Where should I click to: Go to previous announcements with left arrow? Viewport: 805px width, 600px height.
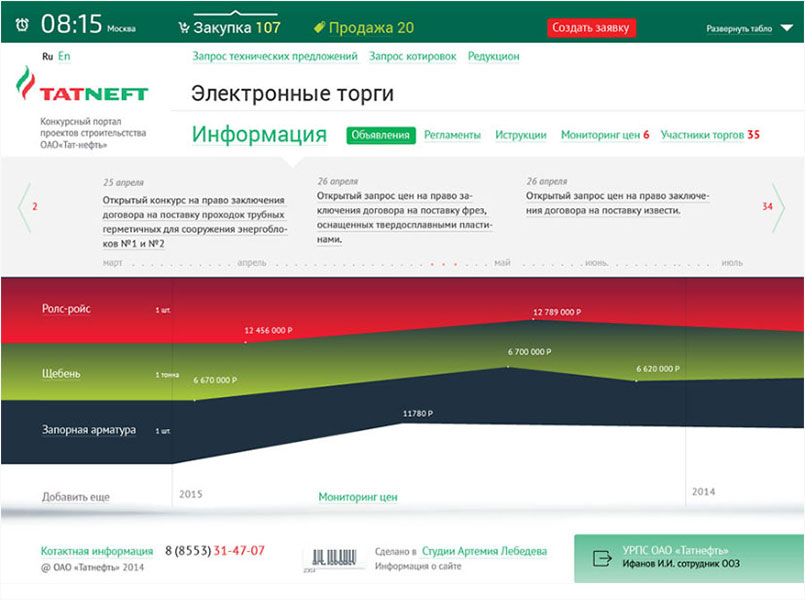pyautogui.click(x=24, y=207)
